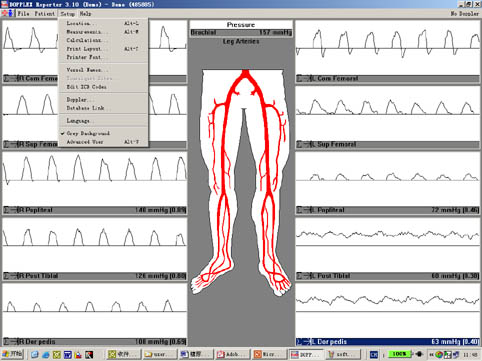Viewport: 482px width, 361px height.
Task: Select the L Dor pedis highlighted title bar
Action: tap(387, 342)
